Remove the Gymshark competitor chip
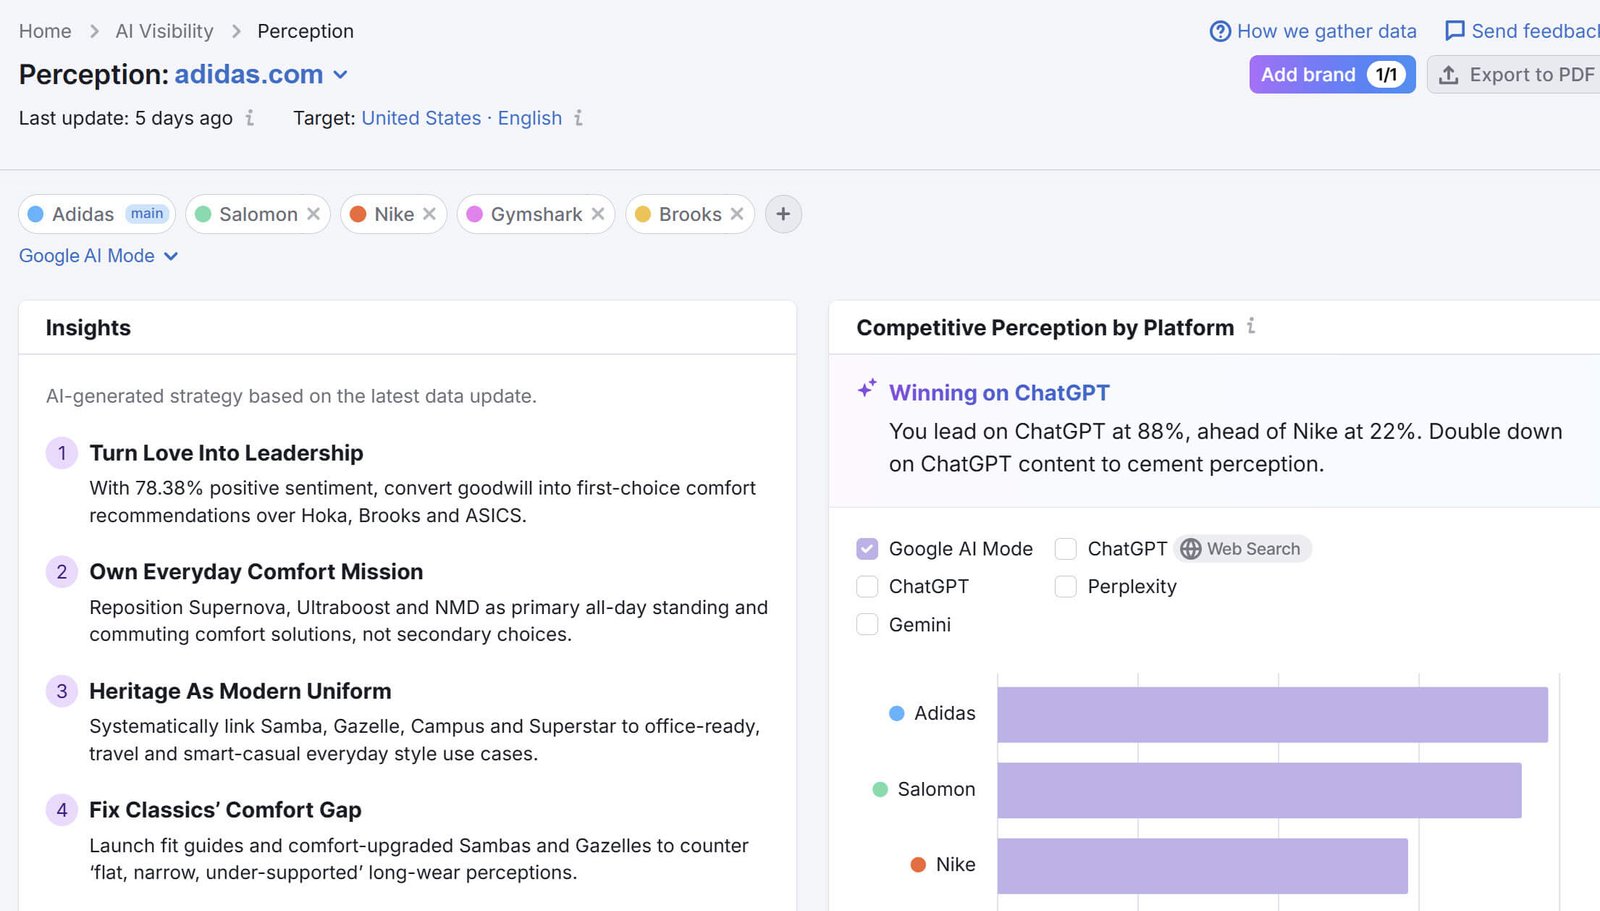Viewport: 1600px width, 911px height. tap(598, 214)
